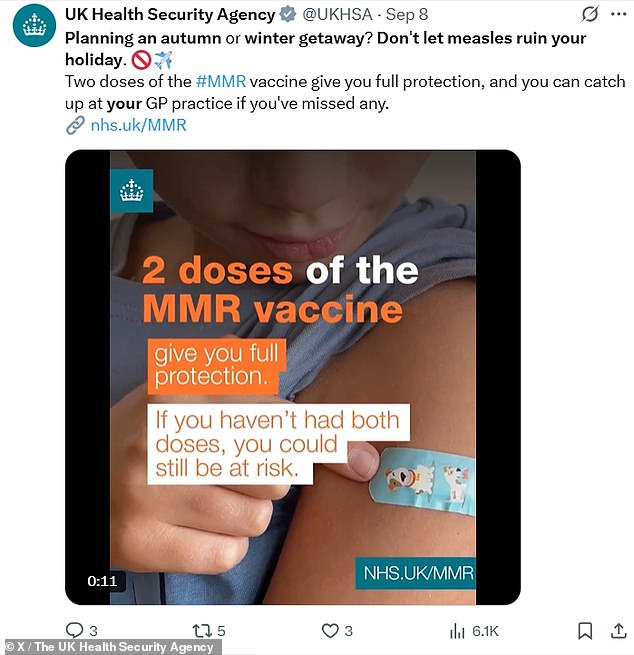Viewport: 634px width, 655px height.
Task: Open the @UKHSA handle
Action: click(337, 15)
